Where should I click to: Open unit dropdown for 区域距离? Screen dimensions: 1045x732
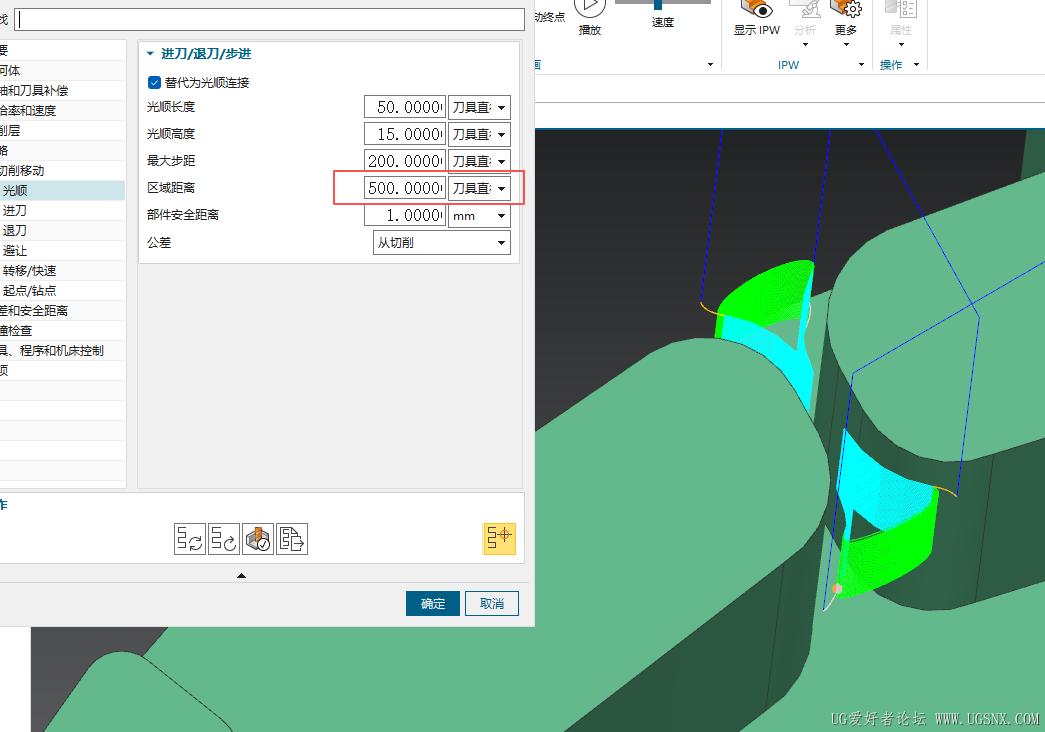tap(479, 189)
